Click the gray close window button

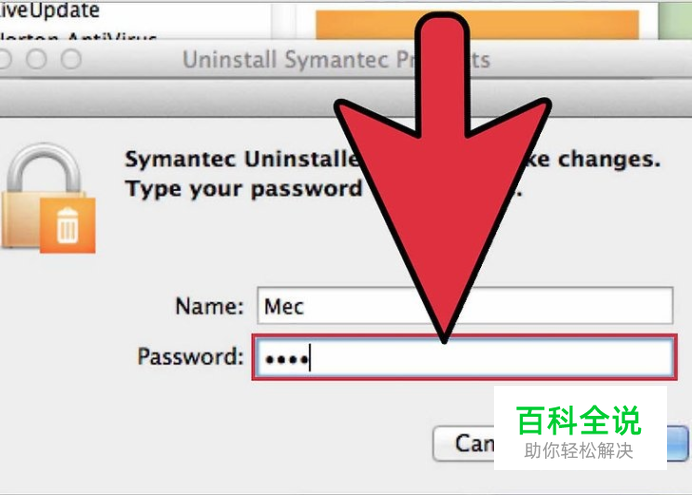pos(4,59)
